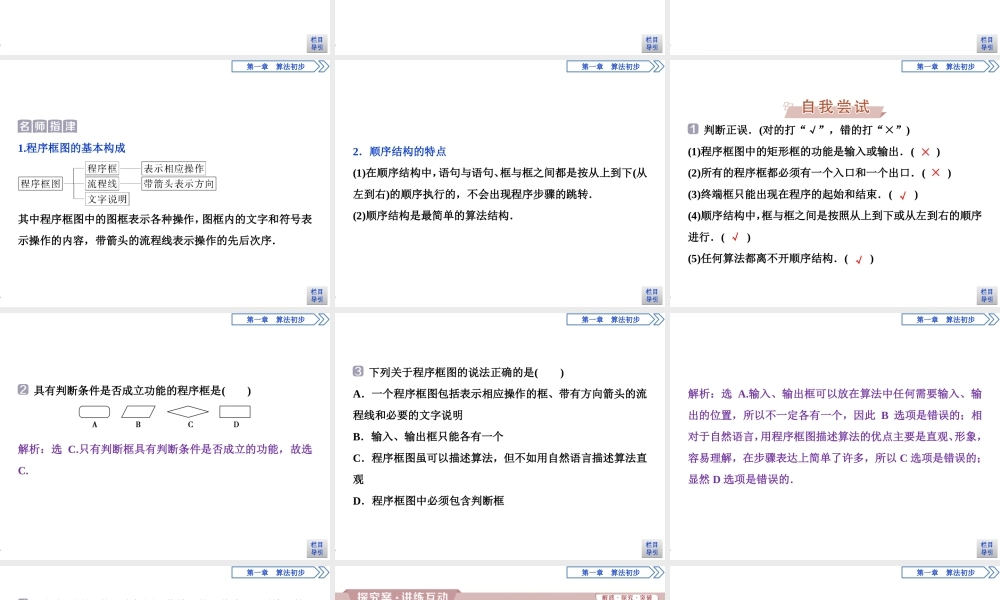Click the 栏目导引 button on the 自我尝试 slide
This screenshot has height=600, width=1000.
(x=986, y=295)
